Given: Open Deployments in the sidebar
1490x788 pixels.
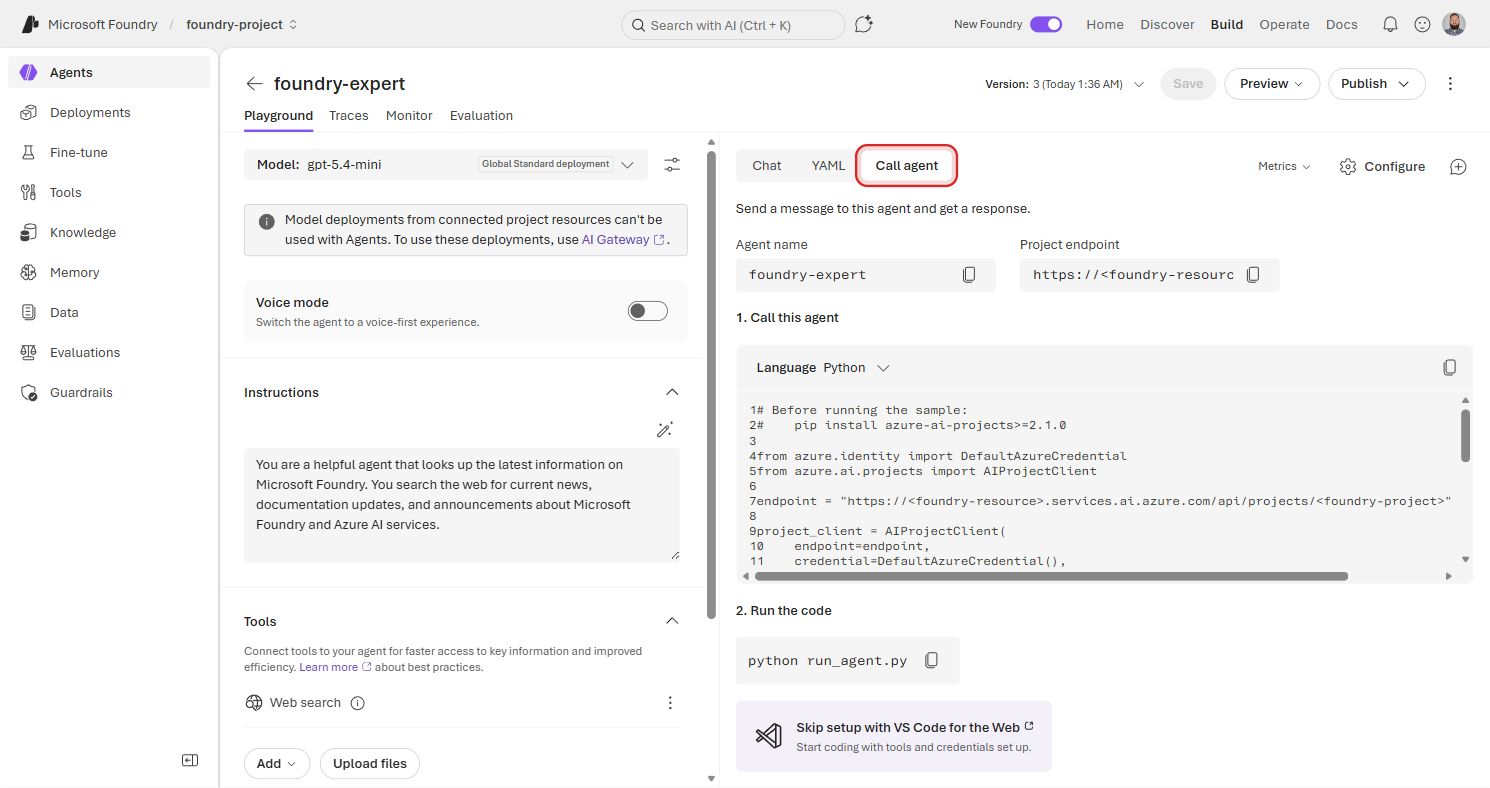Looking at the screenshot, I should click(x=109, y=112).
